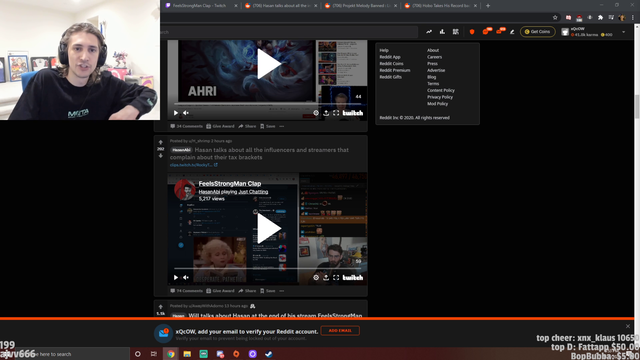Open the browser extensions puzzle icon

pyautogui.click(x=600, y=18)
